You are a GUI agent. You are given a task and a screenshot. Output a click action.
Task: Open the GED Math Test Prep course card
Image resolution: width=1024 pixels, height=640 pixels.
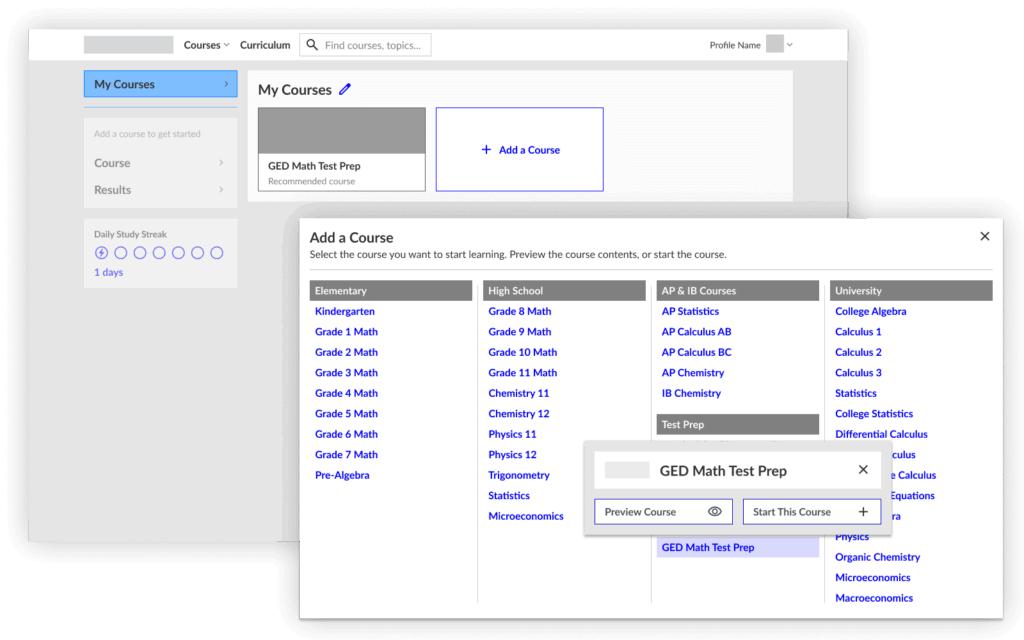(x=341, y=150)
